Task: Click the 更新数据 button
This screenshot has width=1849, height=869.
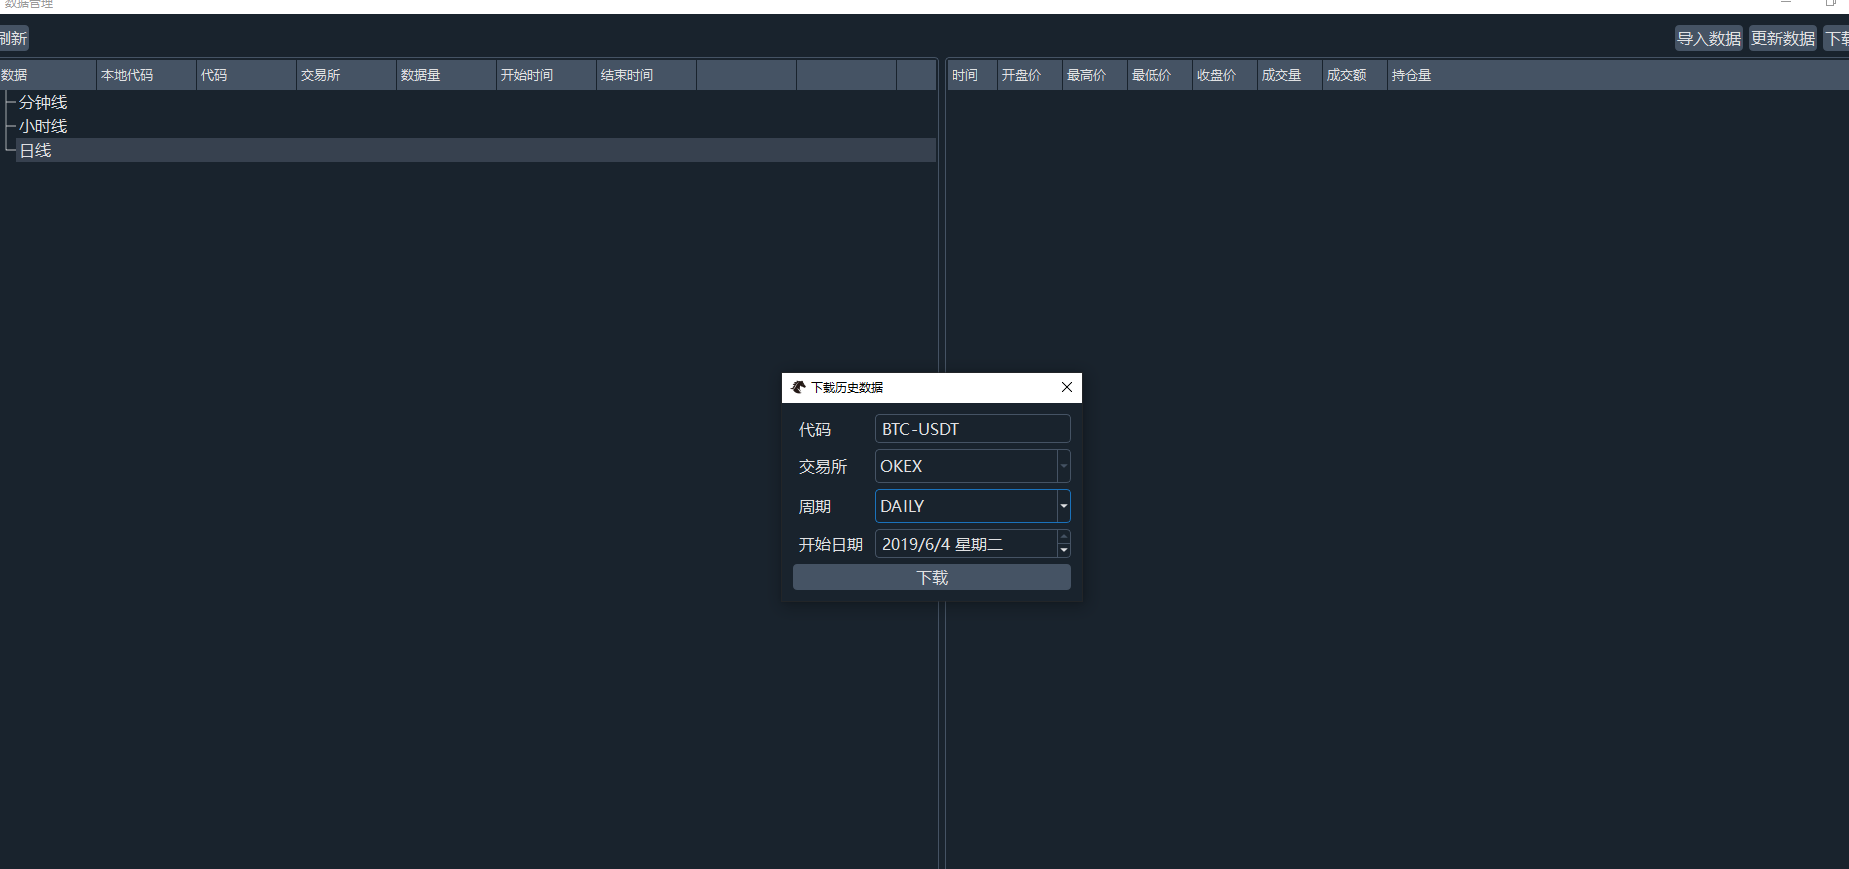Action: click(1783, 38)
